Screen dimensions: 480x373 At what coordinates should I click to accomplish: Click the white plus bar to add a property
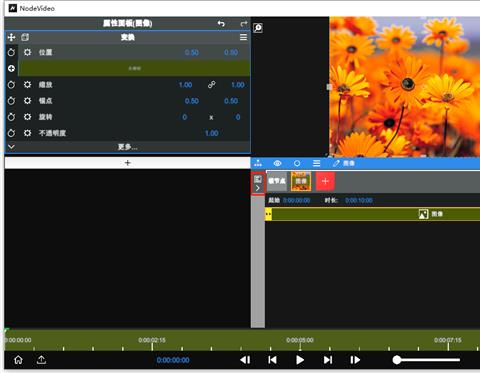tap(127, 163)
